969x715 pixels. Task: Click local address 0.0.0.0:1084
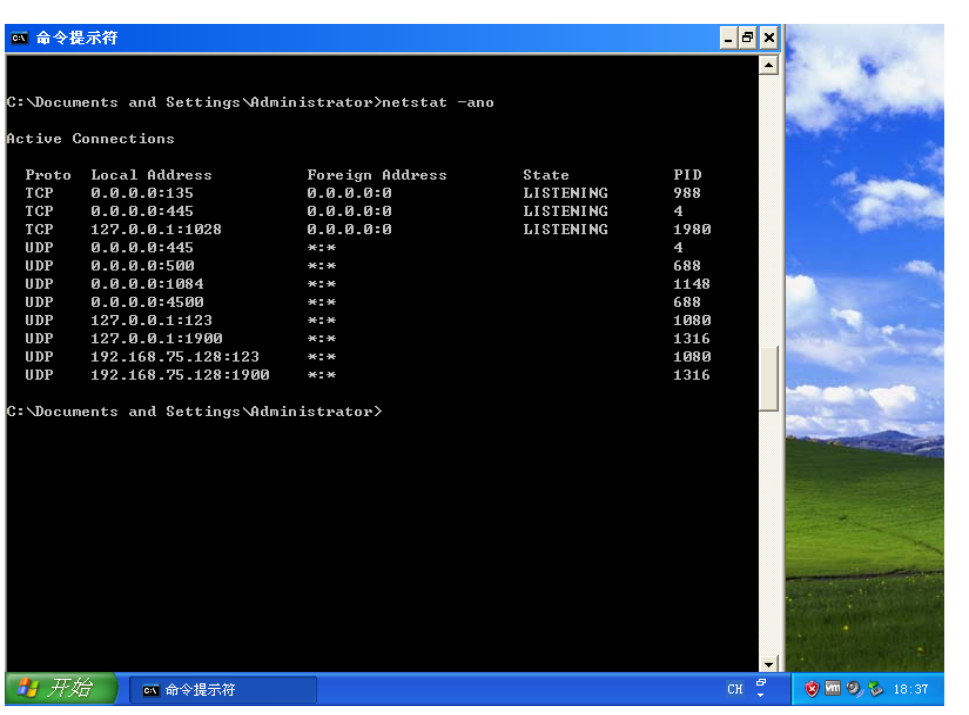pyautogui.click(x=147, y=284)
